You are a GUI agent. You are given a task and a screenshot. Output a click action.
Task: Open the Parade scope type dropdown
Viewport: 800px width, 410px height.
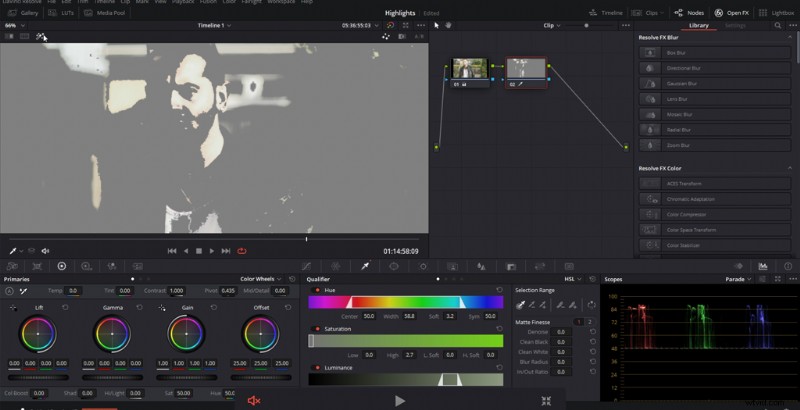738,279
